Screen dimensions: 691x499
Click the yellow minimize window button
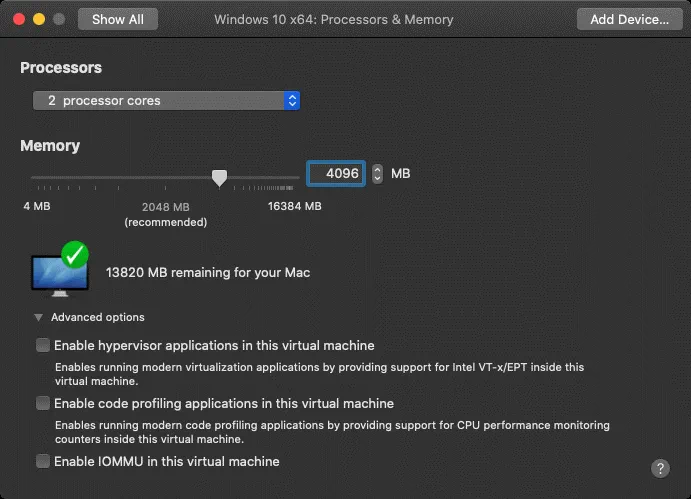[x=40, y=19]
